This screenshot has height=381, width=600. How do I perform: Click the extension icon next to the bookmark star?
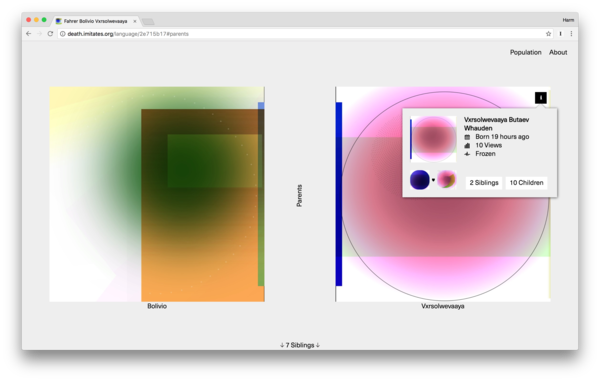point(561,34)
